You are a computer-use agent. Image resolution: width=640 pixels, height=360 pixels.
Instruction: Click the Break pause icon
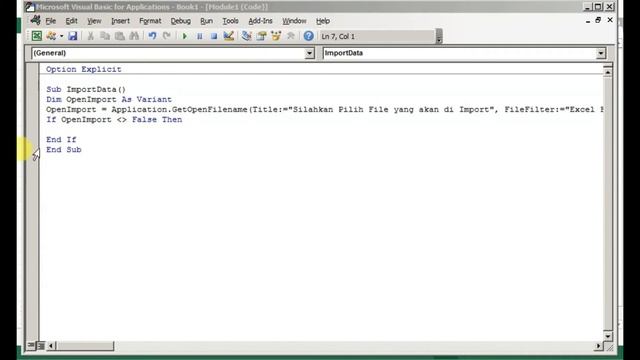[x=200, y=36]
